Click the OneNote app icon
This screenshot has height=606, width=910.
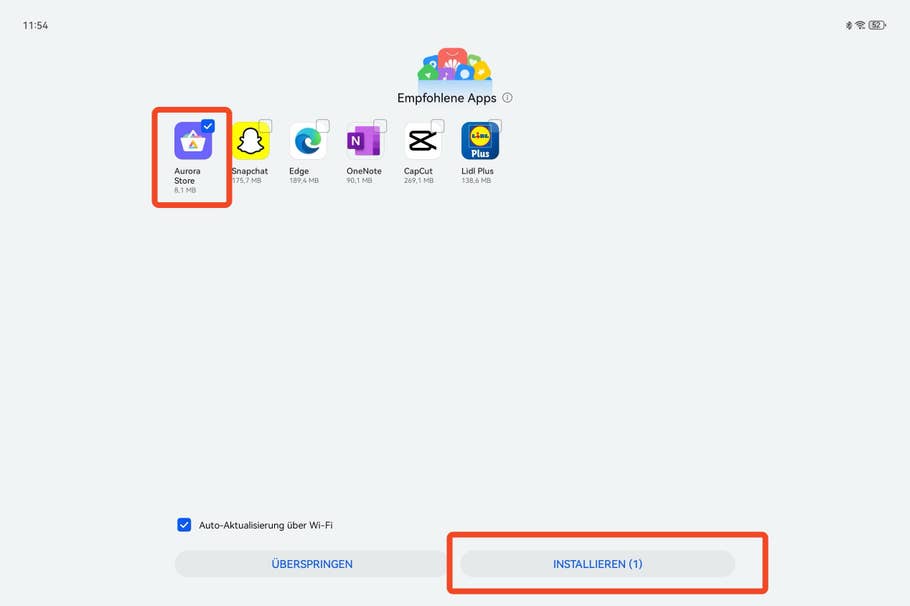coord(364,140)
